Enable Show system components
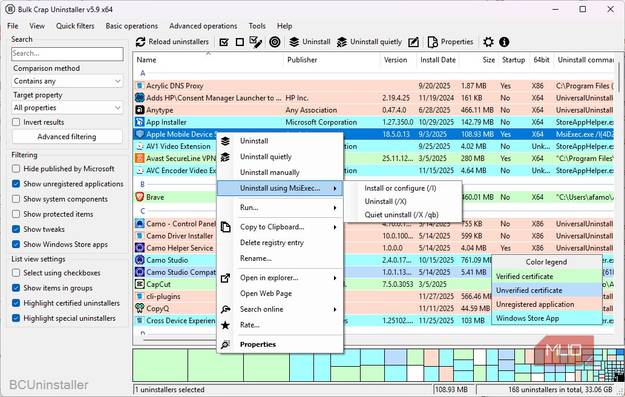The height and width of the screenshot is (397, 625). pos(16,199)
